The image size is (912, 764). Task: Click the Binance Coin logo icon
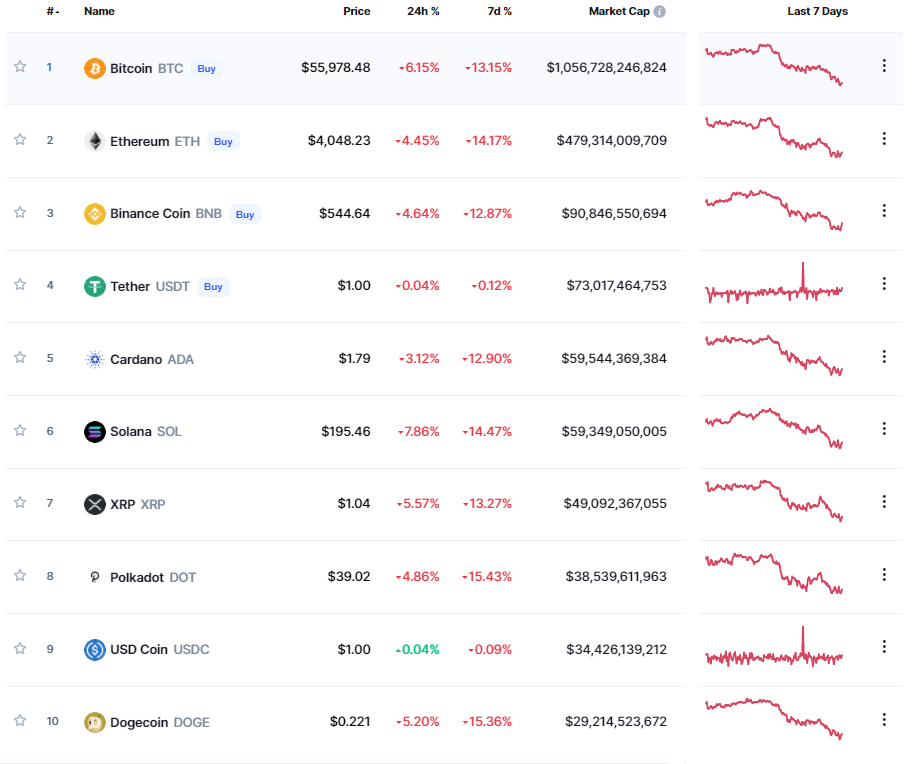tap(95, 214)
